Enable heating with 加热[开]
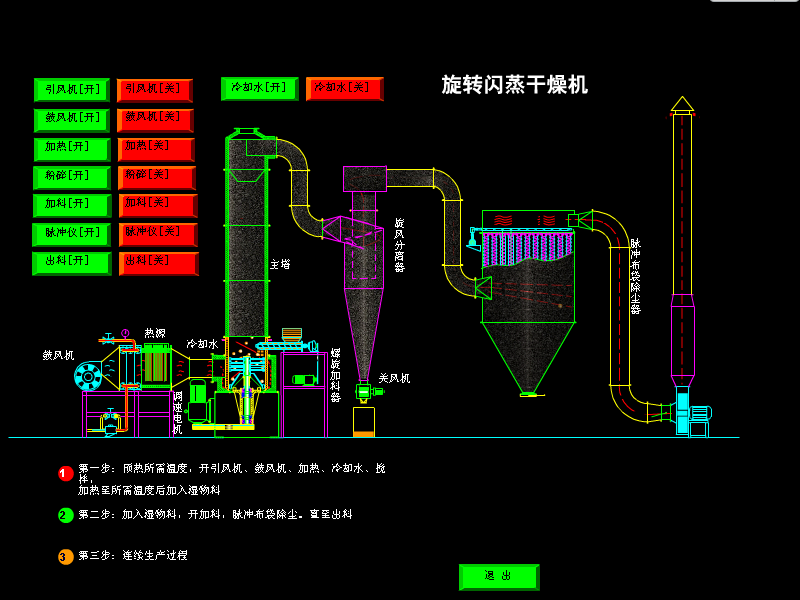The width and height of the screenshot is (800, 600). pyautogui.click(x=72, y=148)
